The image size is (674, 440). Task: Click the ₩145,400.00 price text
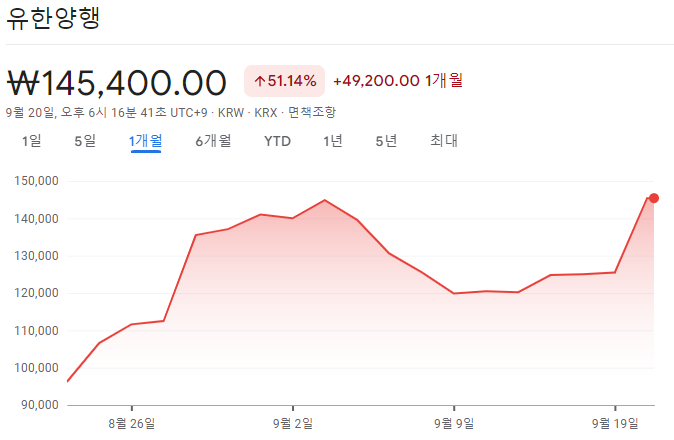(x=118, y=82)
